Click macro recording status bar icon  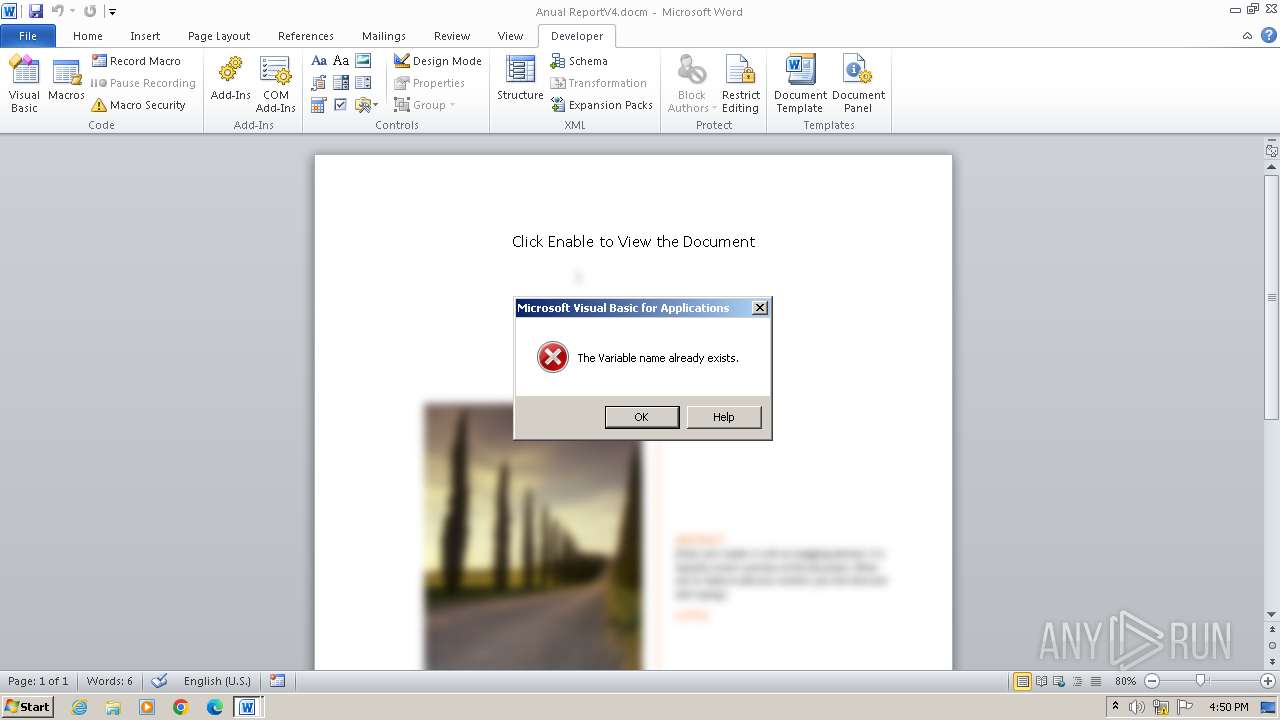point(278,681)
